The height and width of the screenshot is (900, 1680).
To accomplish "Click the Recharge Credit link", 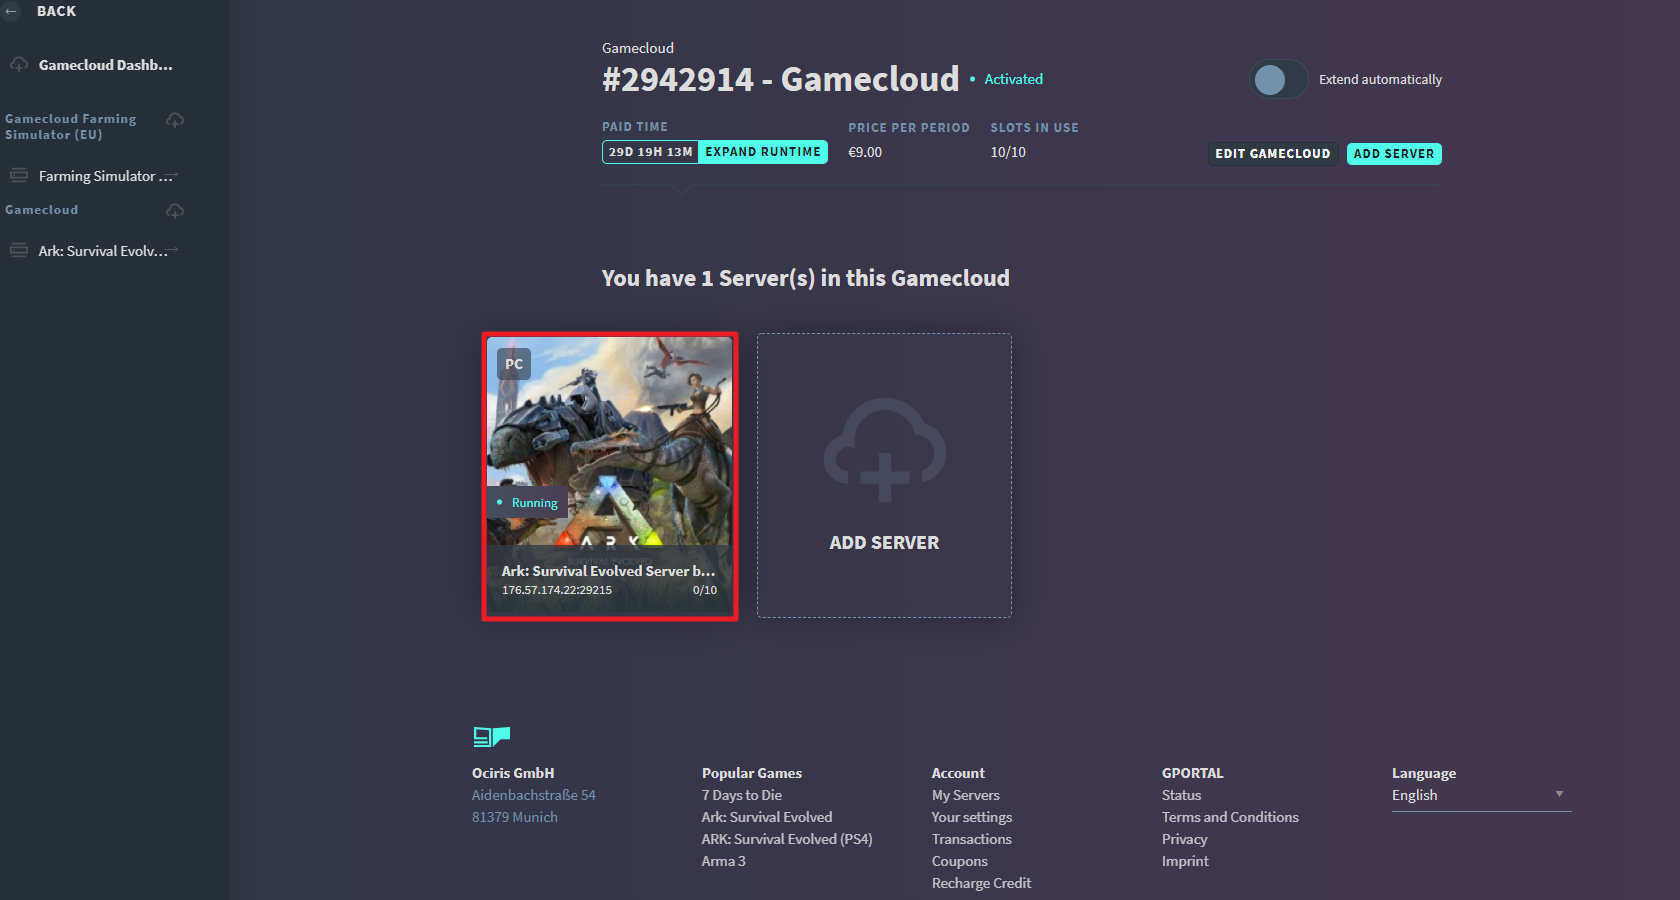I will point(980,883).
